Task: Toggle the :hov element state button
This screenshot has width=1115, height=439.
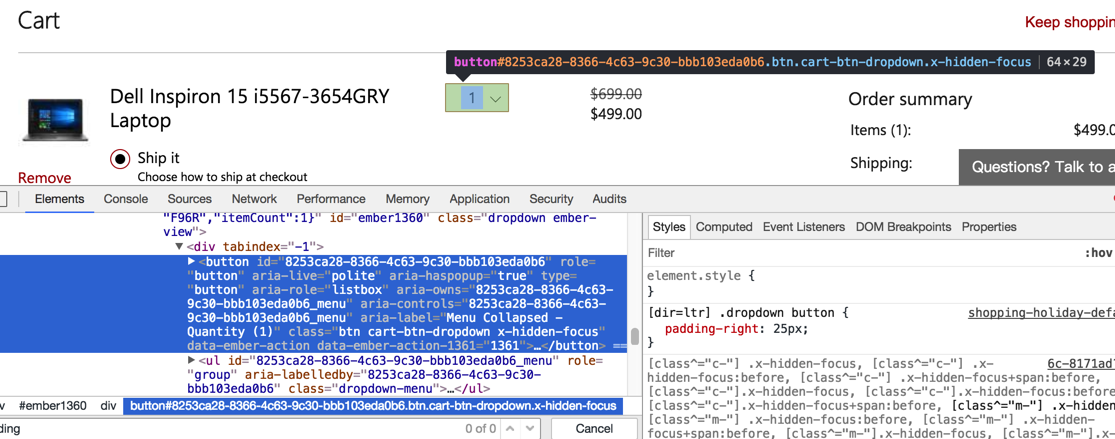Action: pyautogui.click(x=1097, y=253)
